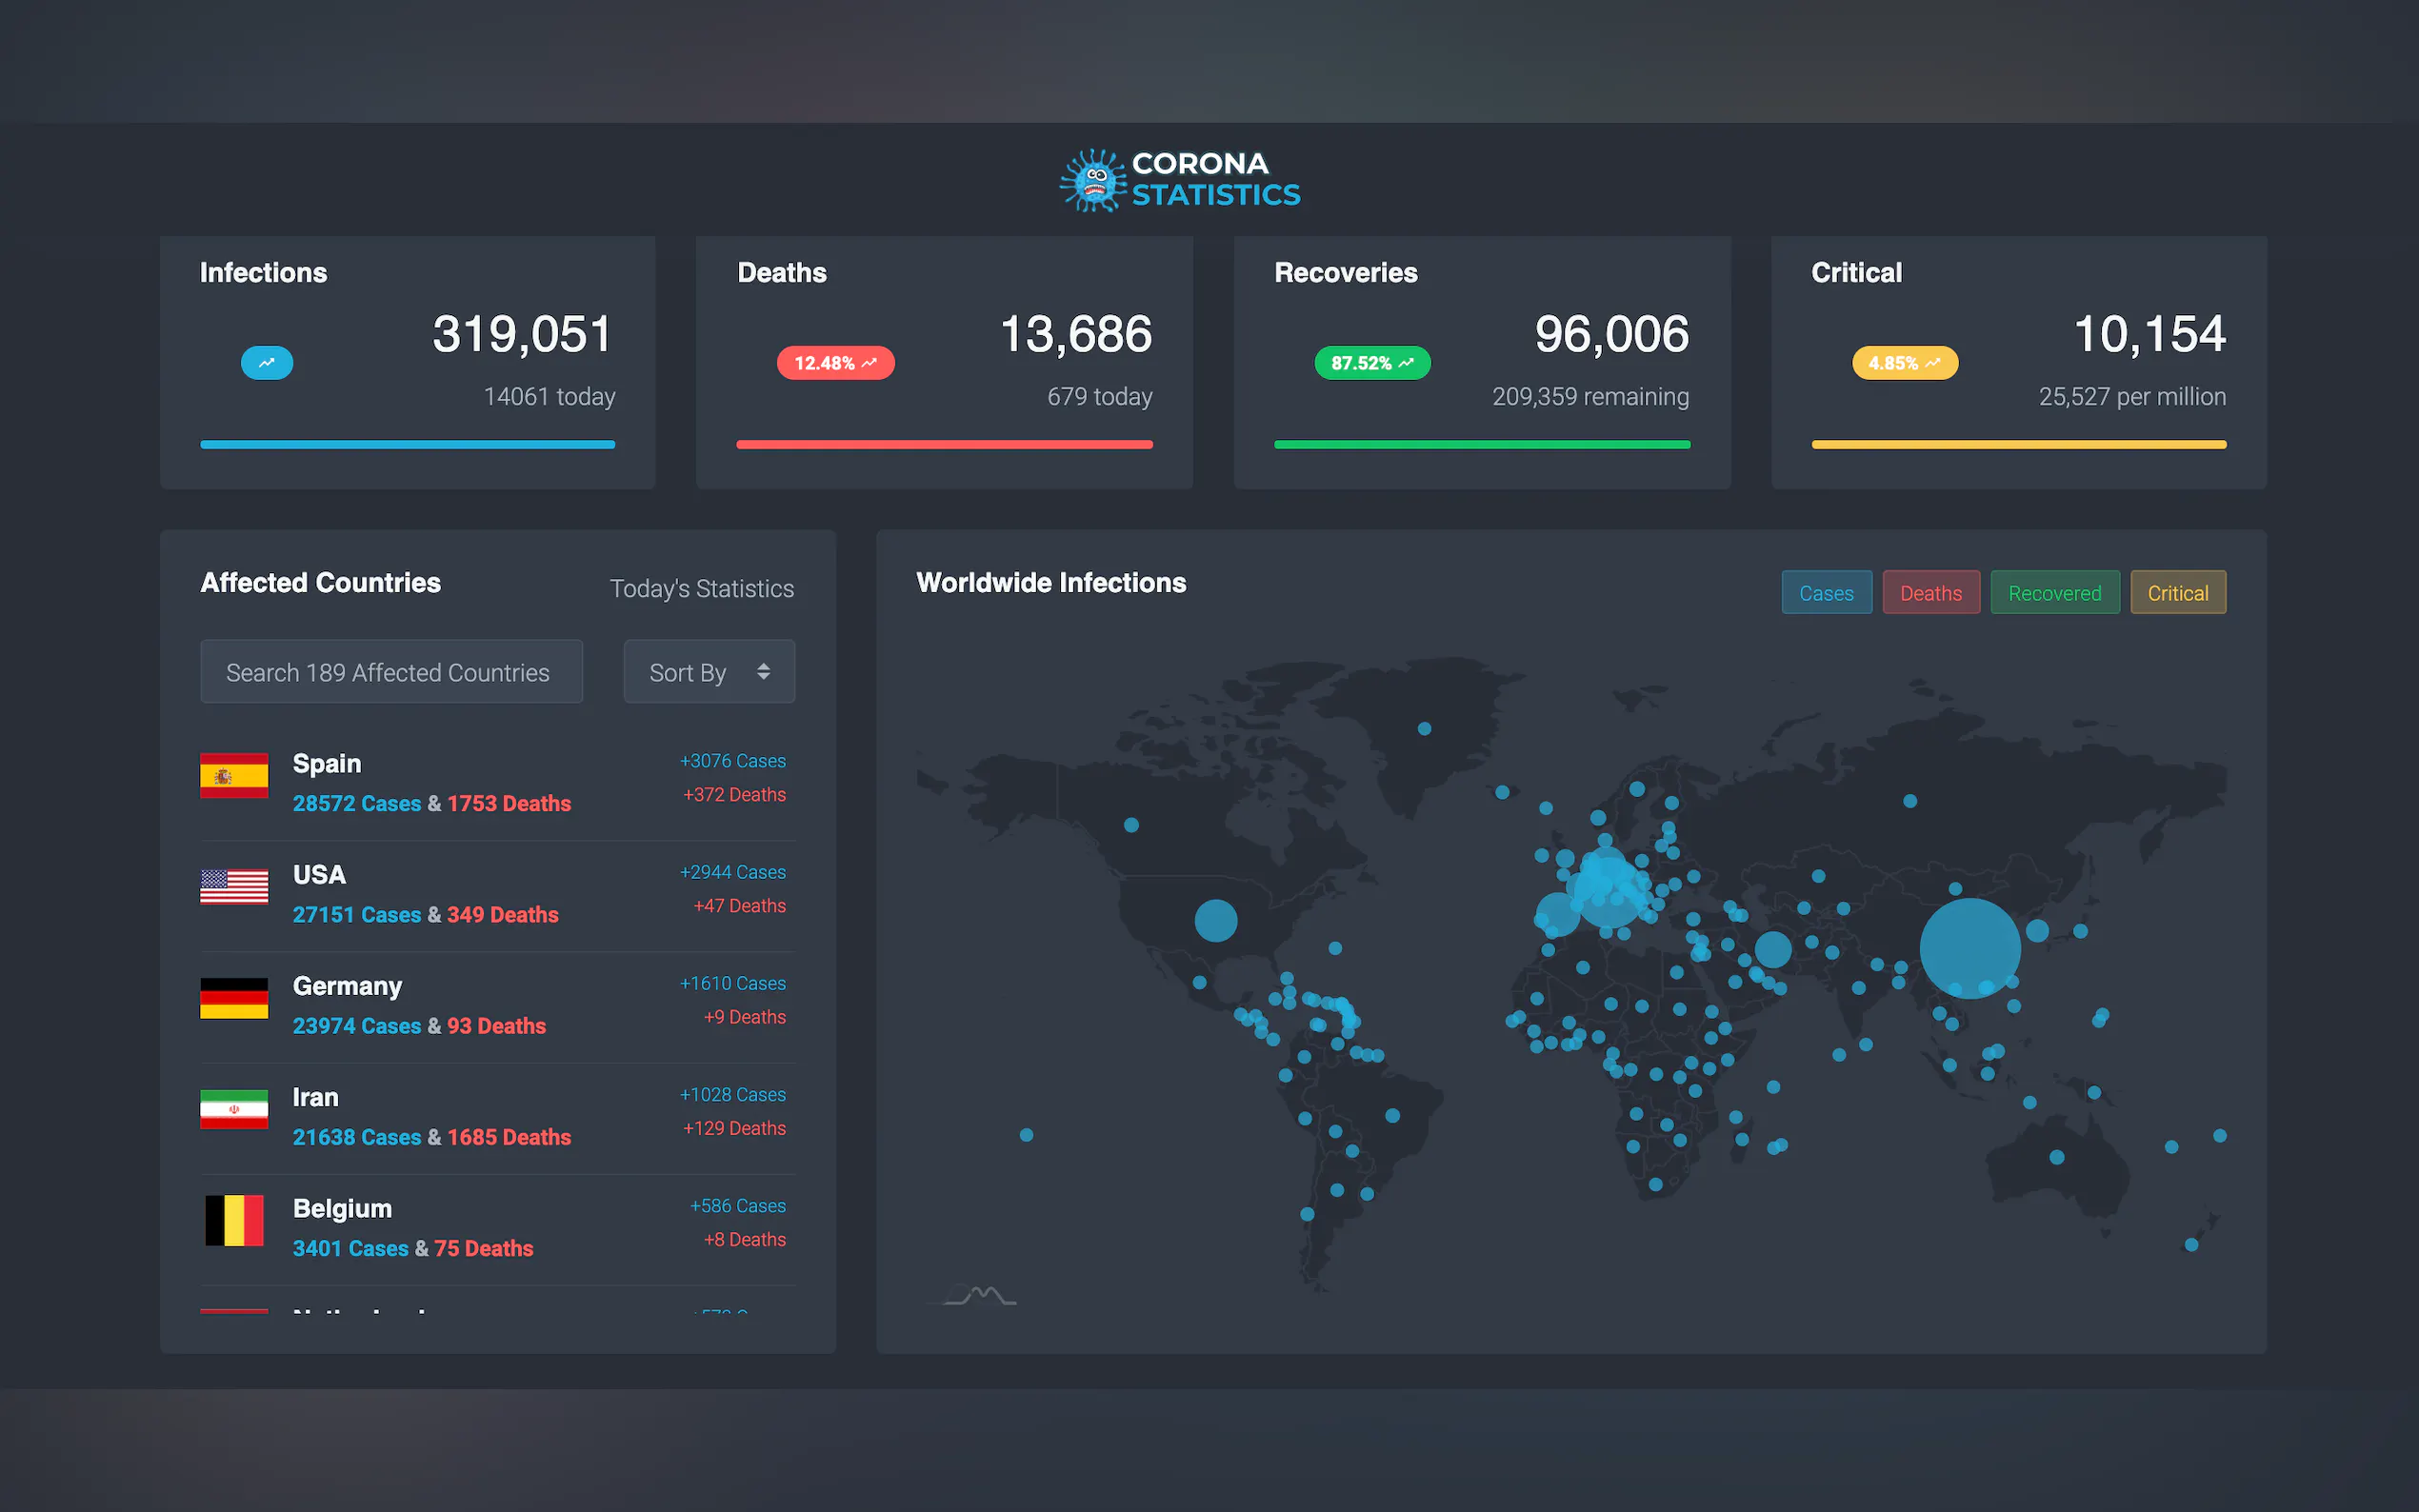2419x1512 pixels.
Task: Click the 13,686 deaths total
Action: click(x=1076, y=334)
